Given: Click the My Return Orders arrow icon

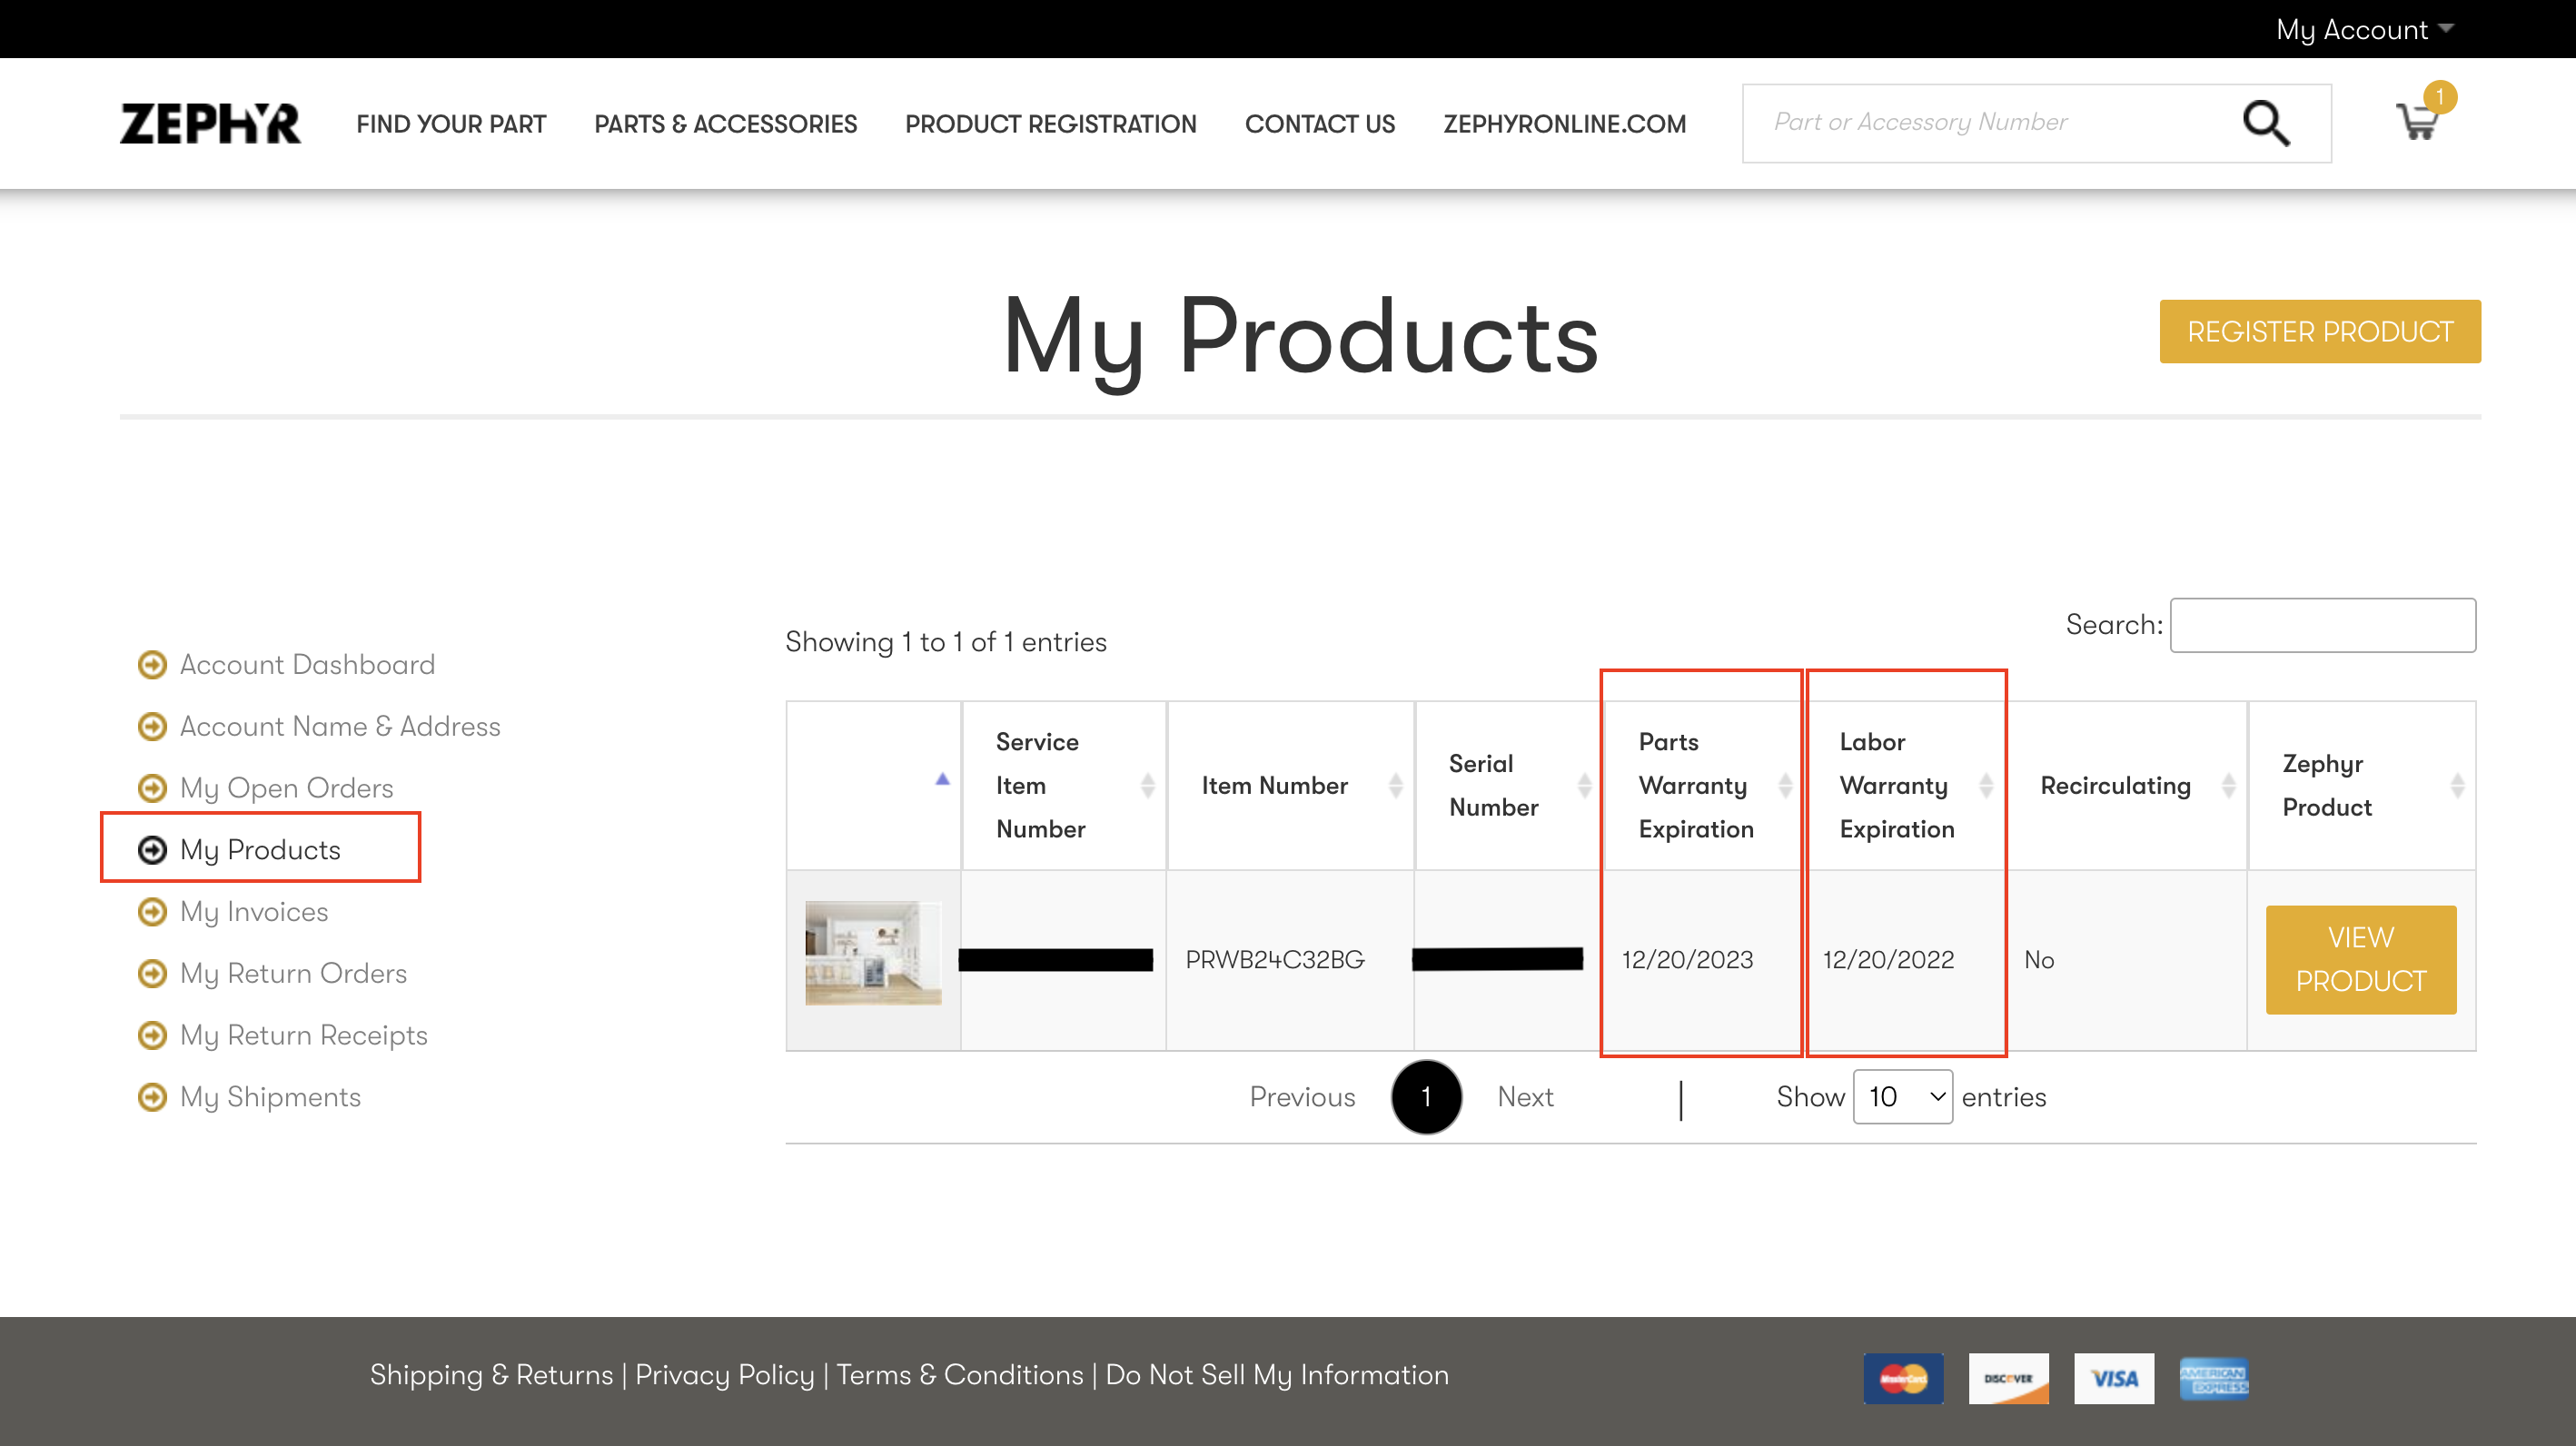Looking at the screenshot, I should pos(152,973).
